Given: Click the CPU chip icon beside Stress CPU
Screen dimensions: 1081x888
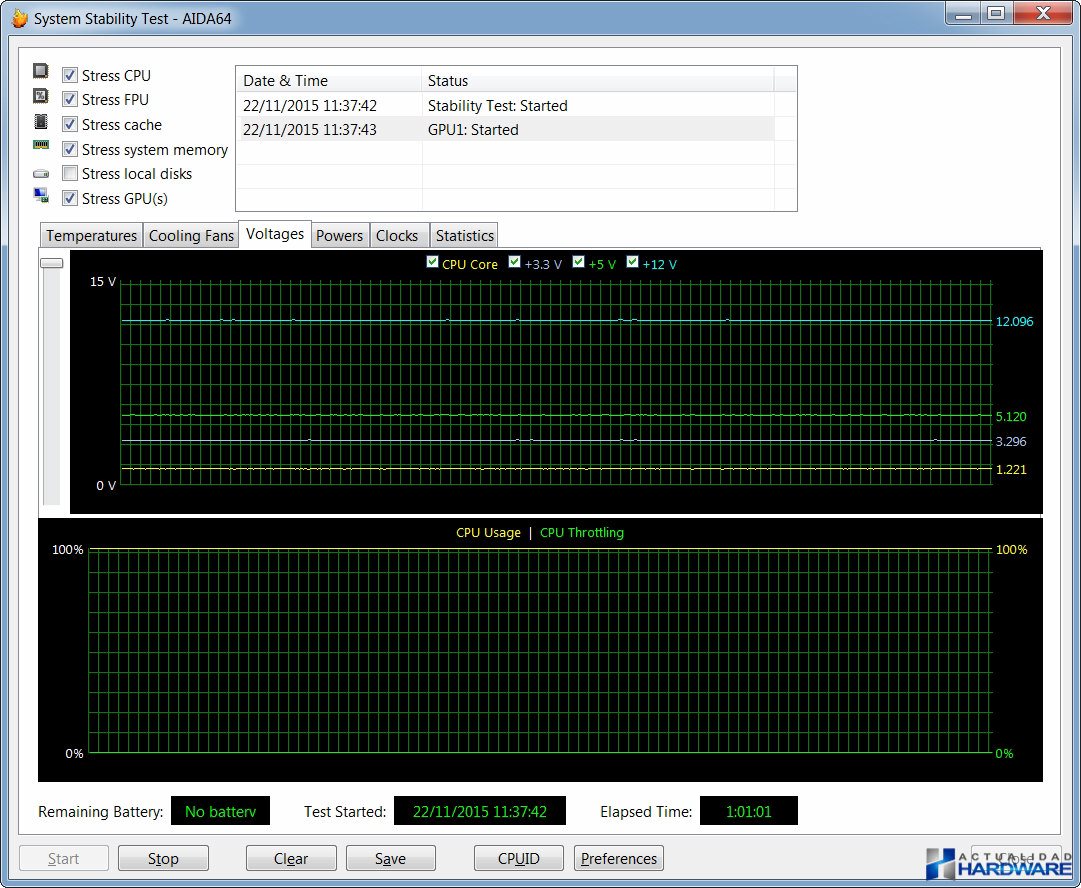Looking at the screenshot, I should (41, 71).
